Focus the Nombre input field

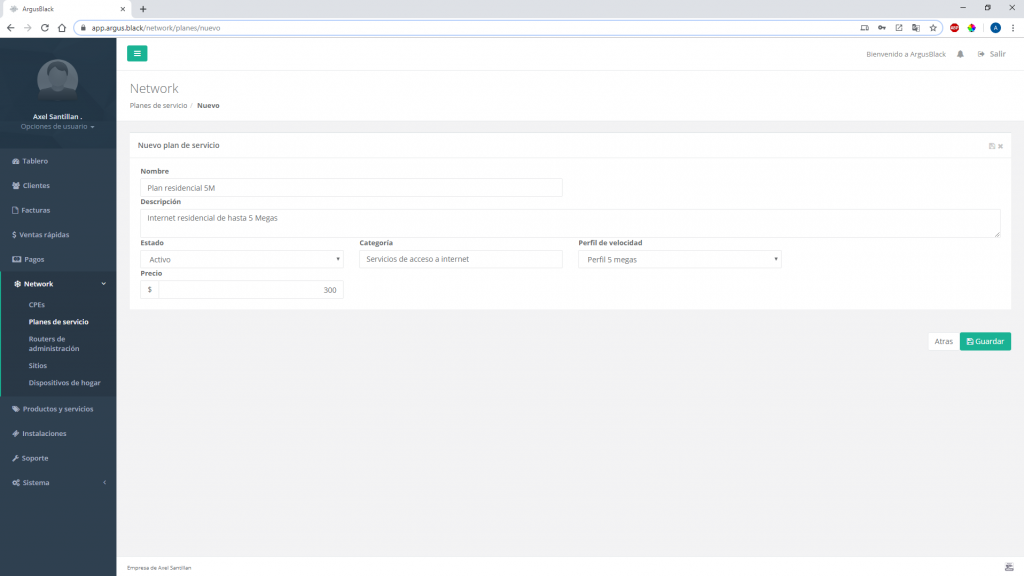(351, 187)
